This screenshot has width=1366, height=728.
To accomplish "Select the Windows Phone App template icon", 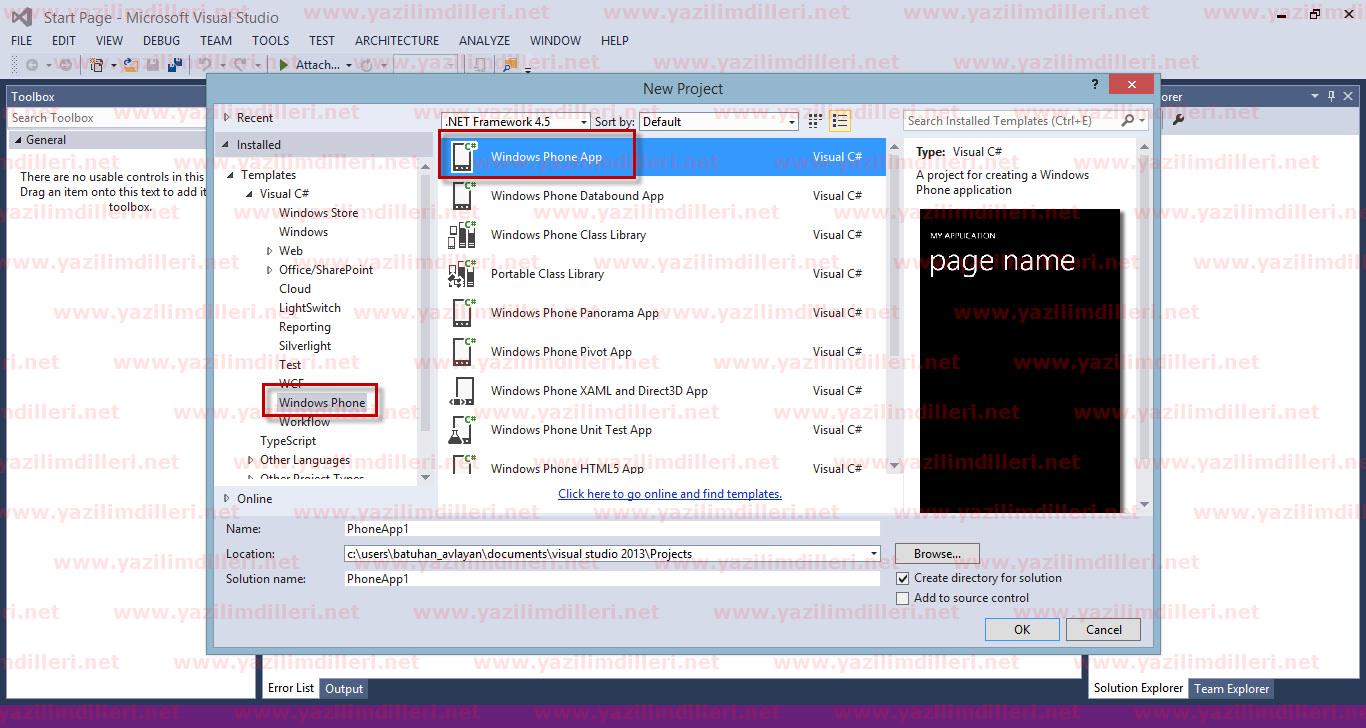I will pos(462,157).
